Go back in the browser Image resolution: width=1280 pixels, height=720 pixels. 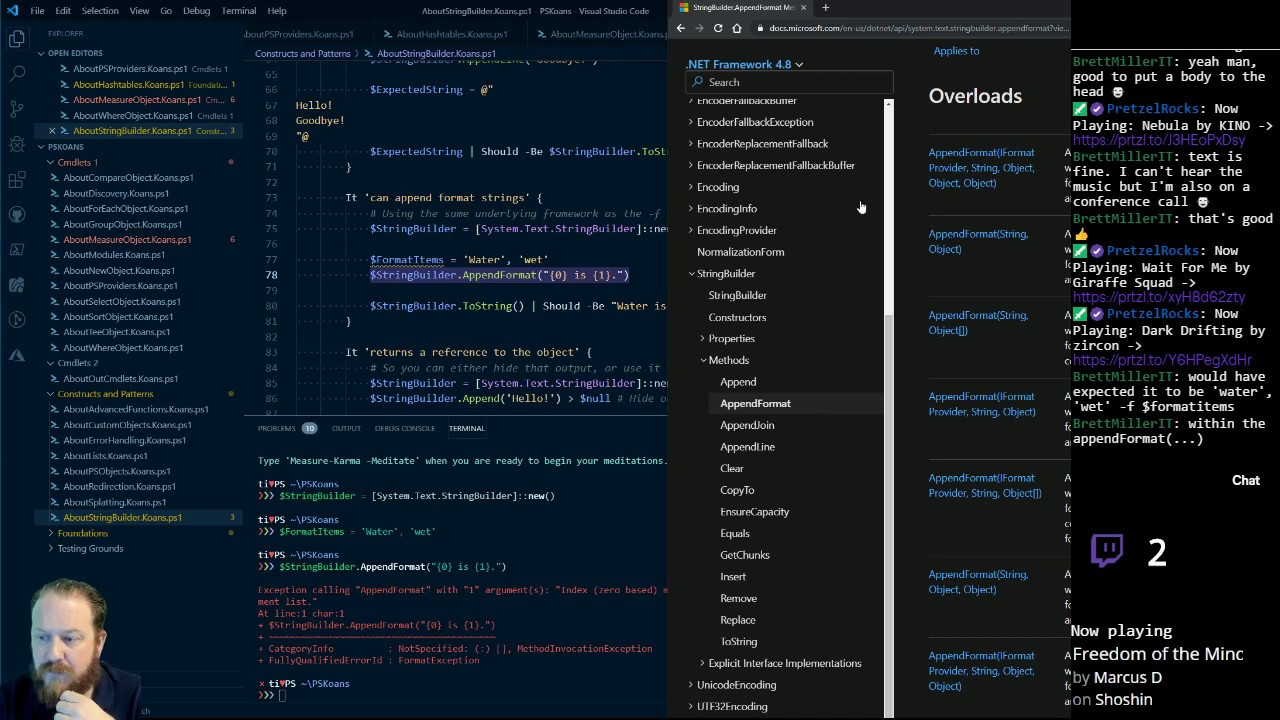click(681, 28)
